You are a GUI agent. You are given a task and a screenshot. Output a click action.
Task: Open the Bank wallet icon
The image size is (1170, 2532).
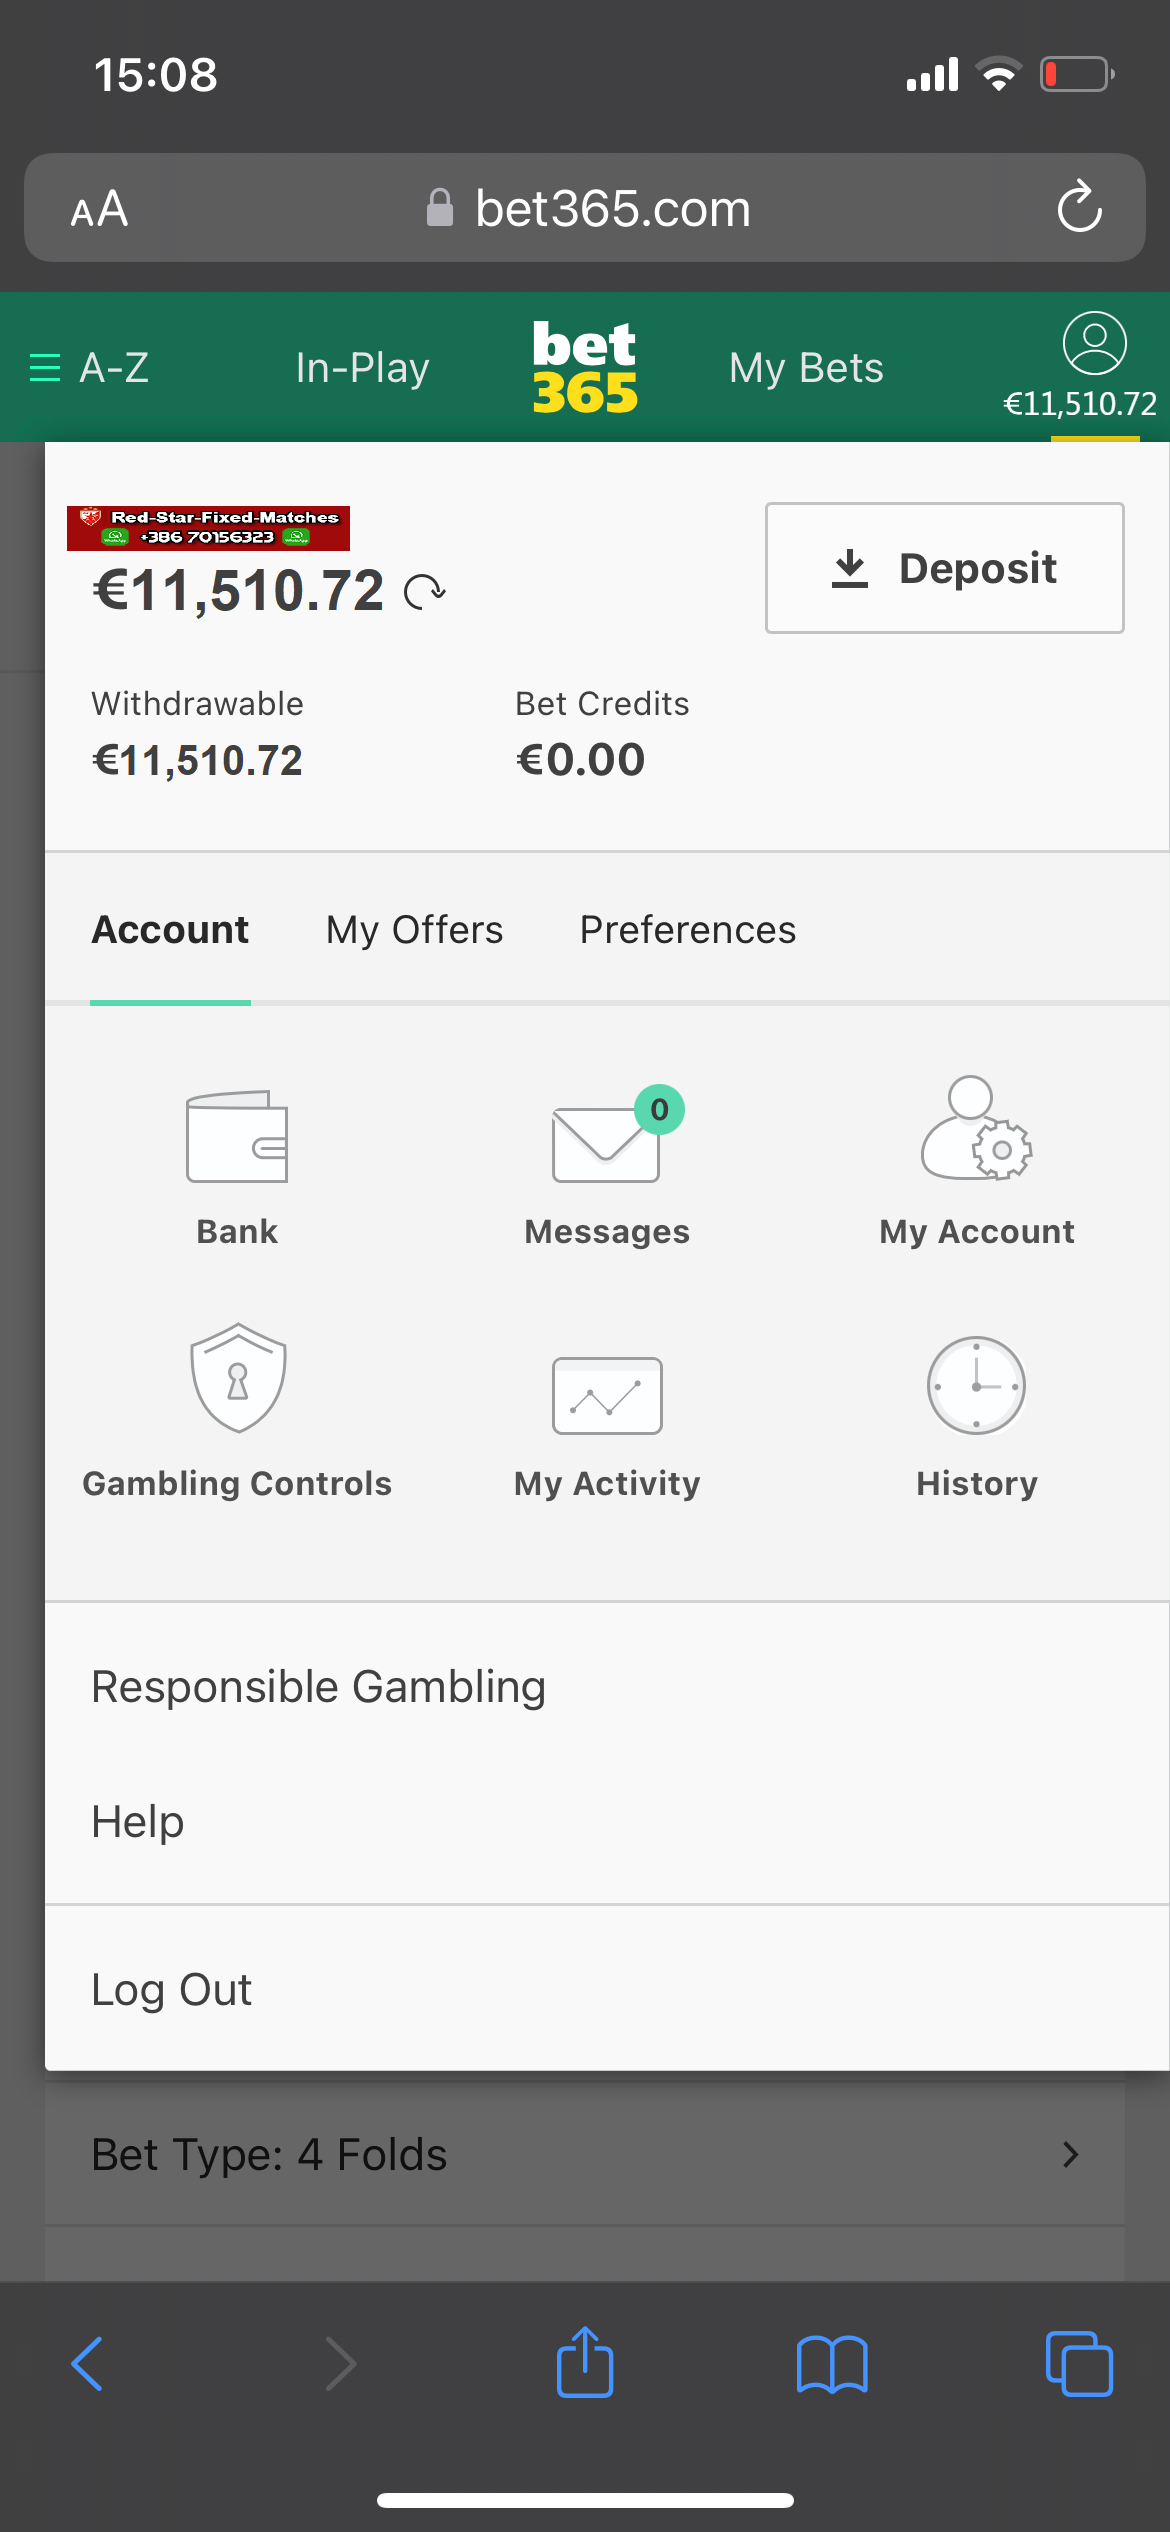(237, 1137)
